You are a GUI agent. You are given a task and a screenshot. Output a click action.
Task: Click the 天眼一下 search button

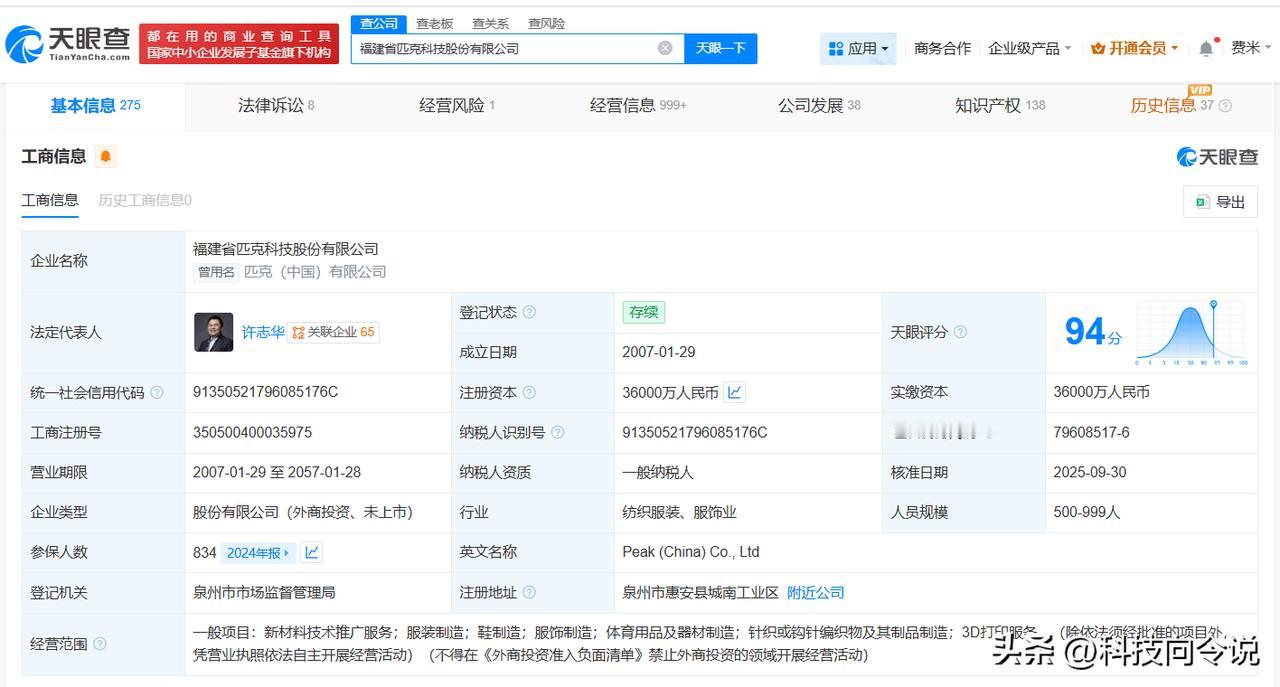click(720, 48)
